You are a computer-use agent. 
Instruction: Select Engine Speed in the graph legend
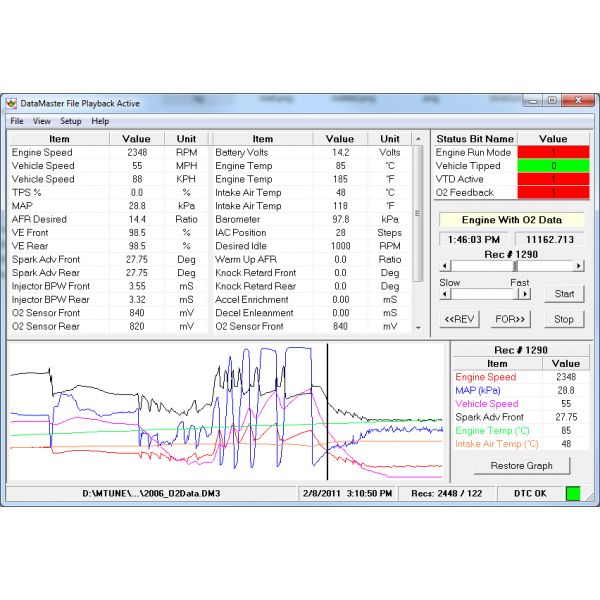[486, 377]
